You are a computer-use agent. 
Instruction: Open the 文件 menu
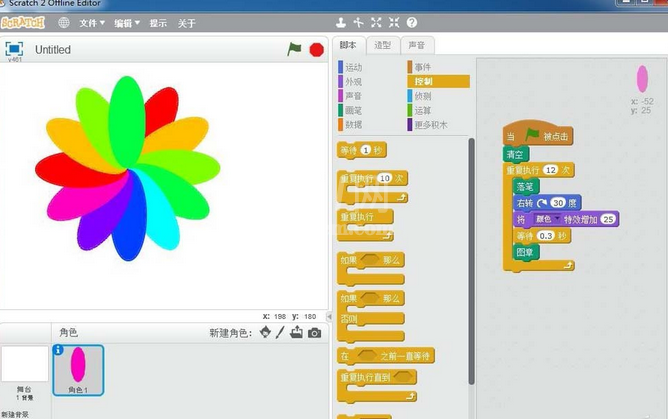click(92, 23)
